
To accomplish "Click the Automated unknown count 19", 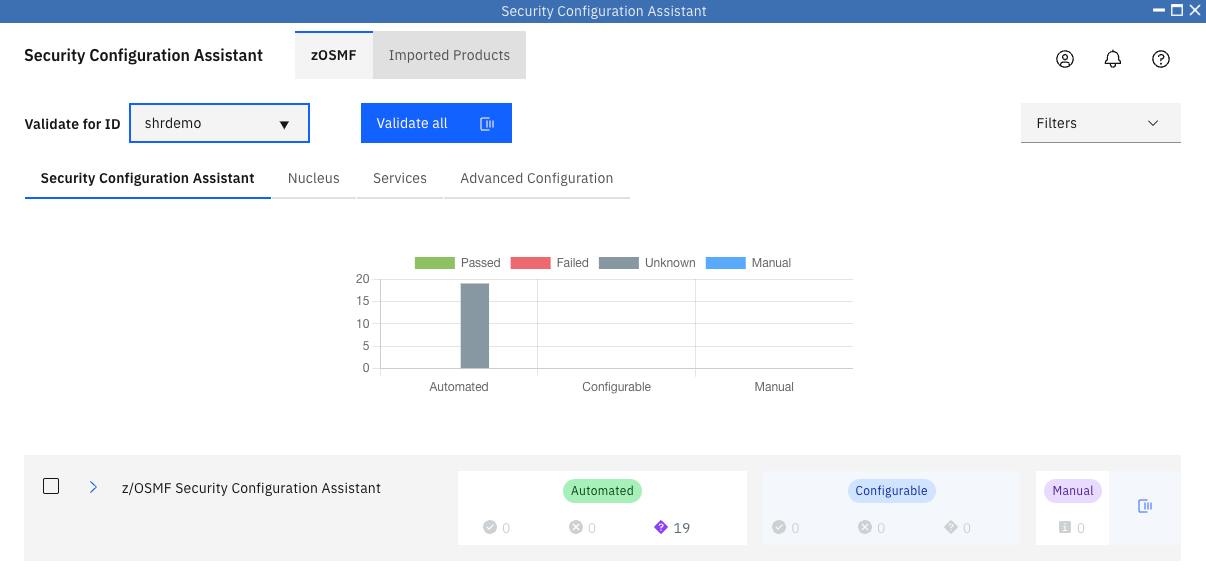I will [672, 528].
